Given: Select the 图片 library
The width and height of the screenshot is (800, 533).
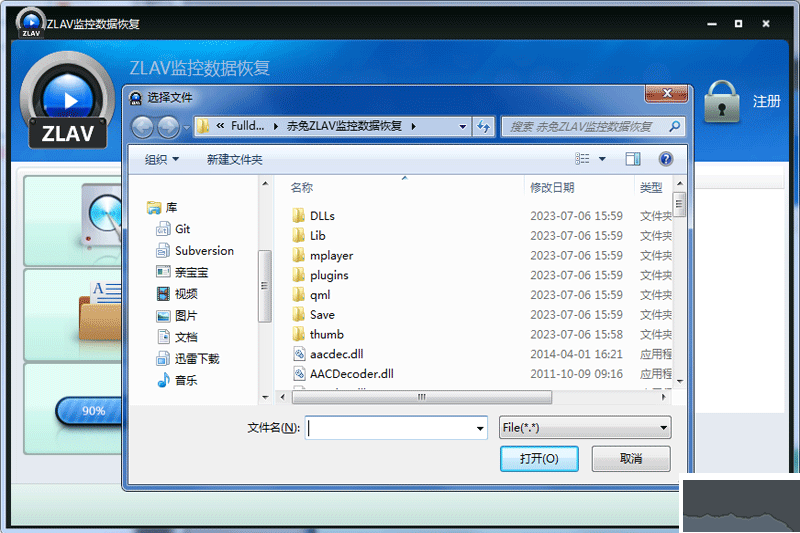Looking at the screenshot, I should (x=177, y=316).
